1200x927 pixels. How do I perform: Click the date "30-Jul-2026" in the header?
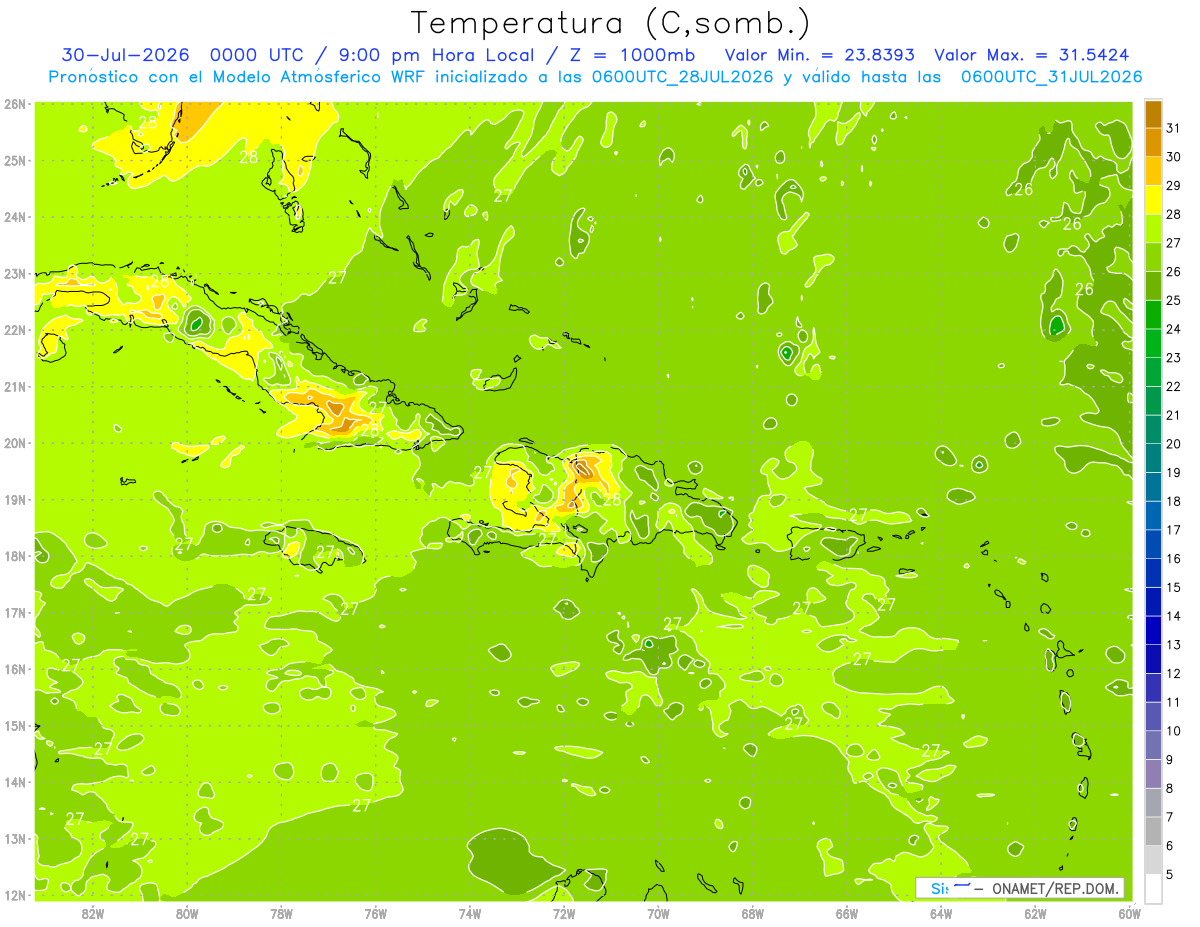point(125,55)
